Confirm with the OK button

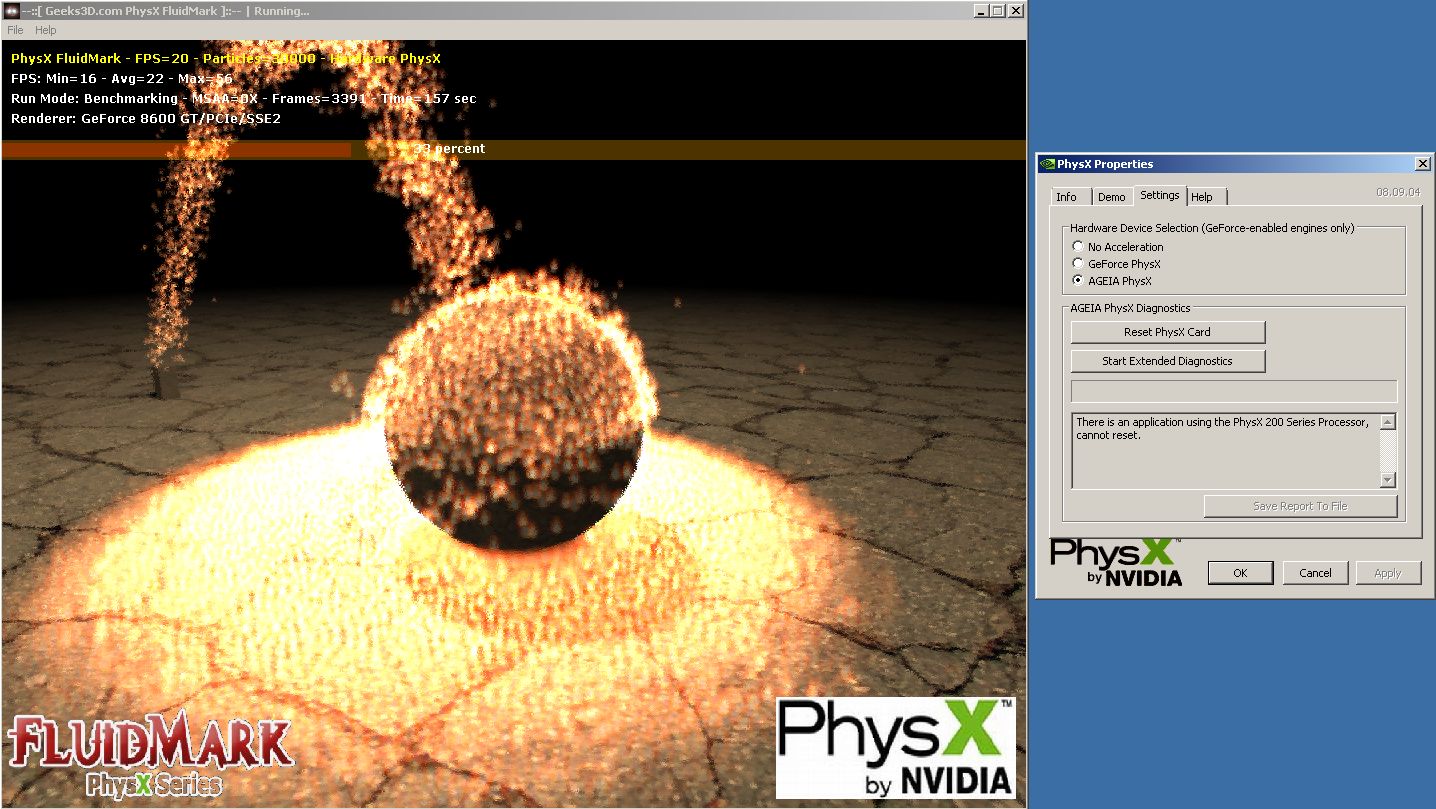[1240, 573]
